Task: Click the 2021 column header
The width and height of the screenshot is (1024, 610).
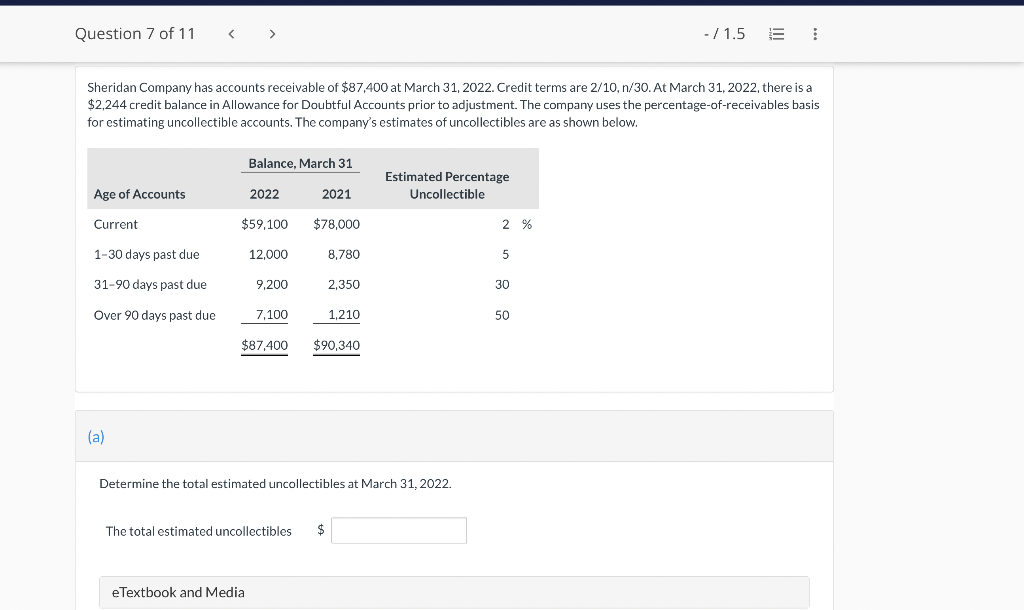Action: tap(336, 195)
